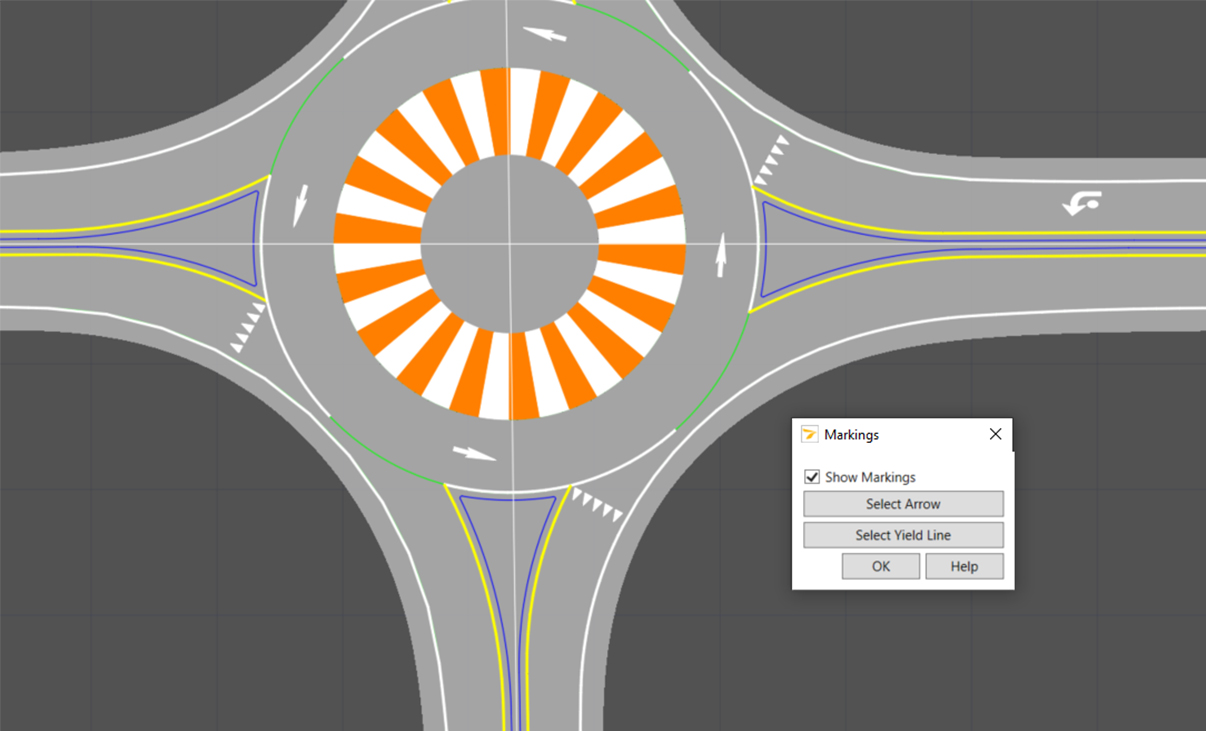Click the yellow arrow logo in the Markings title bar
Screen dimensions: 1206x731
point(809,434)
